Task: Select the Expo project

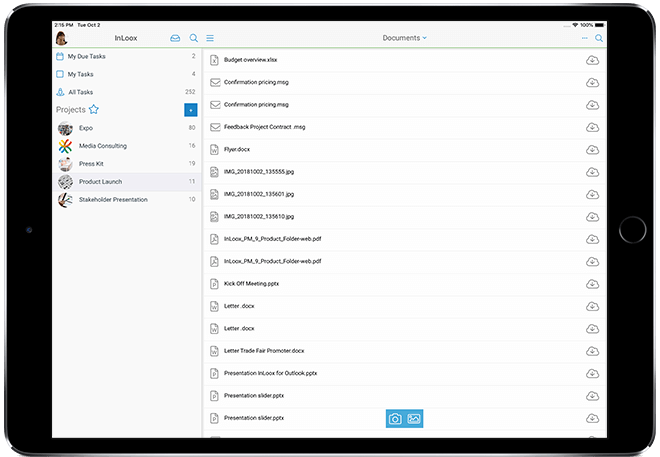Action: (x=126, y=128)
